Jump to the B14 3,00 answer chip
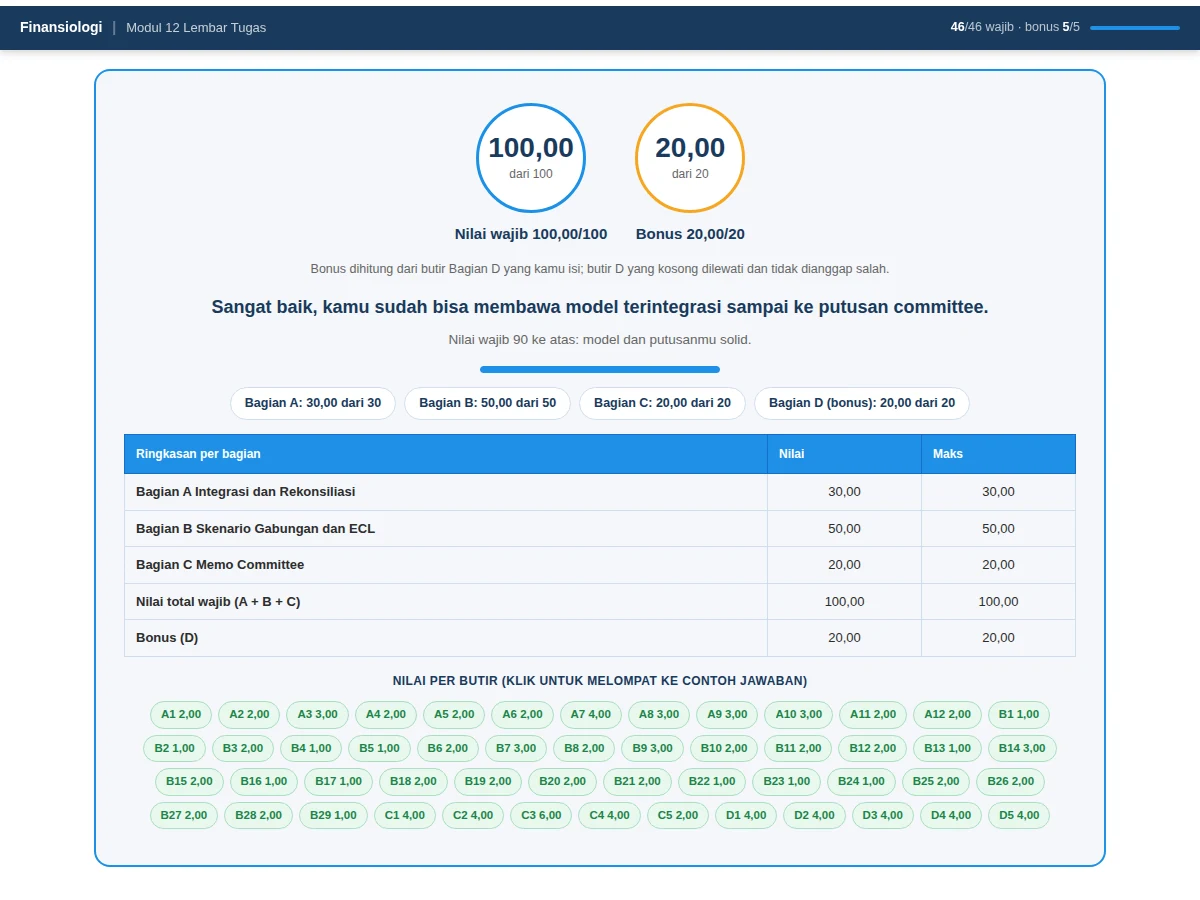The image size is (1200, 900). 1022,748
